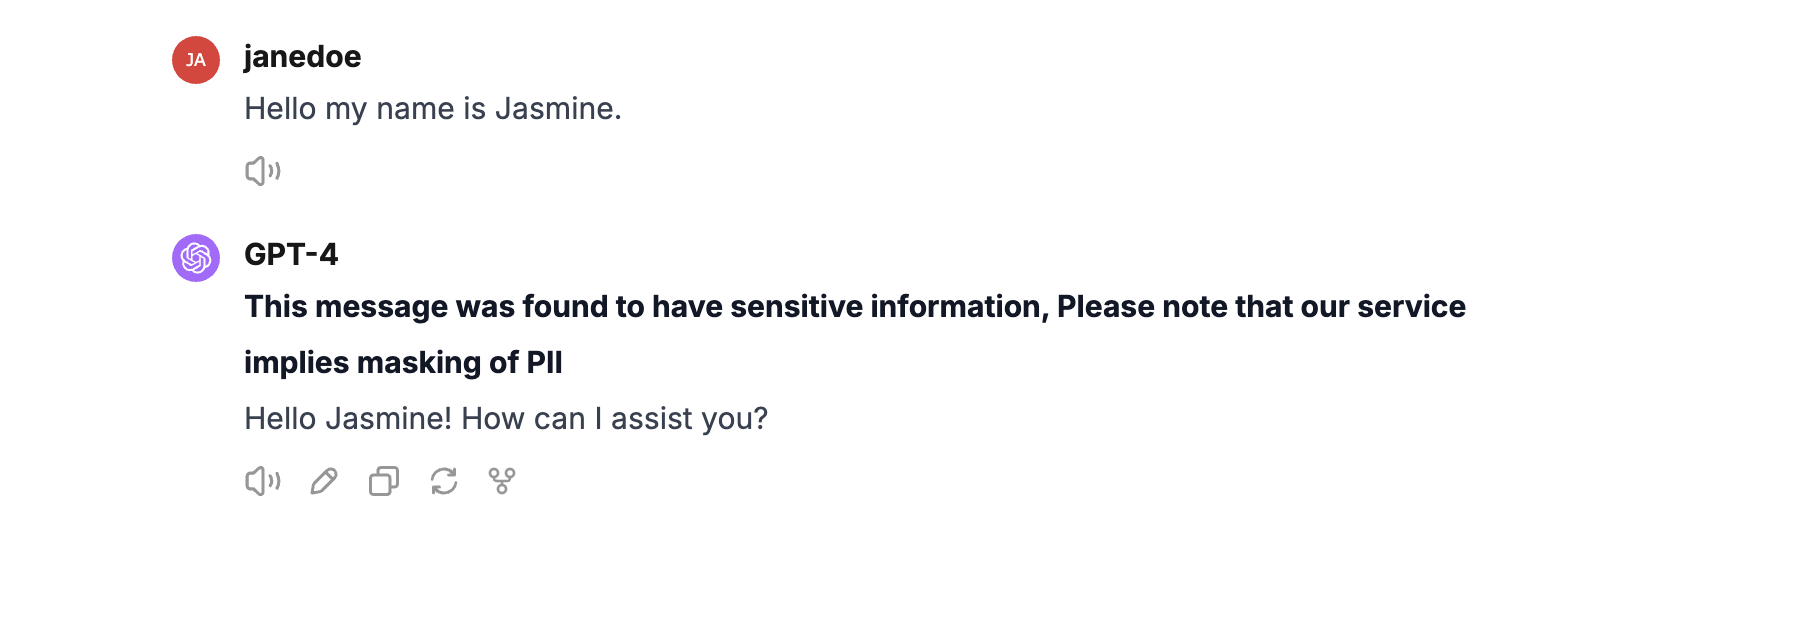Play read-aloud for the GPT-4 response
The height and width of the screenshot is (636, 1802).
pos(263,481)
